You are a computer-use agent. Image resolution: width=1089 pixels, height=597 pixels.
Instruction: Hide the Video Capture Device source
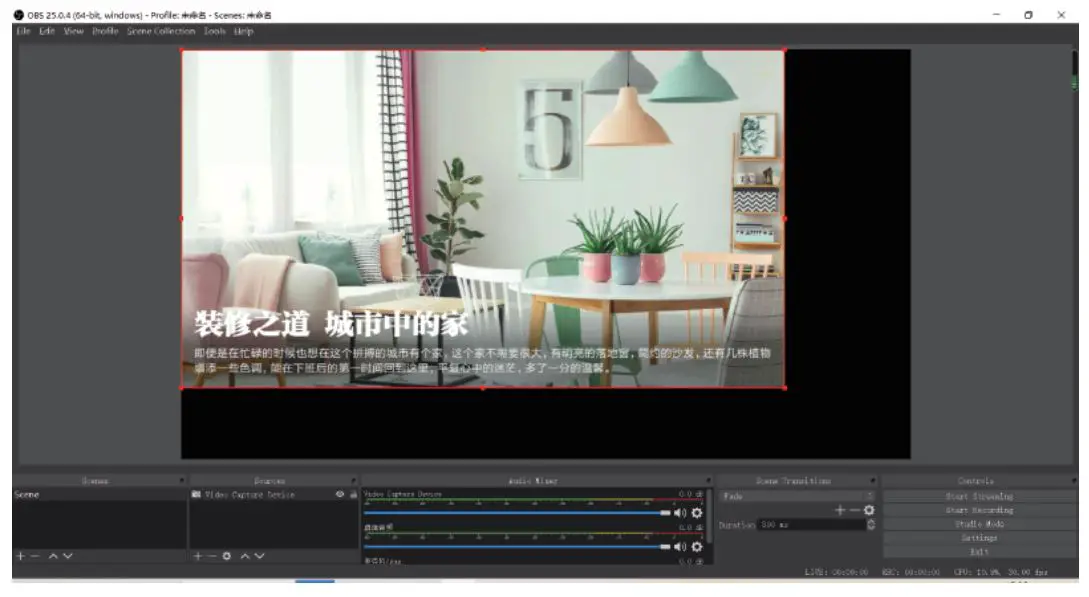[x=340, y=495]
